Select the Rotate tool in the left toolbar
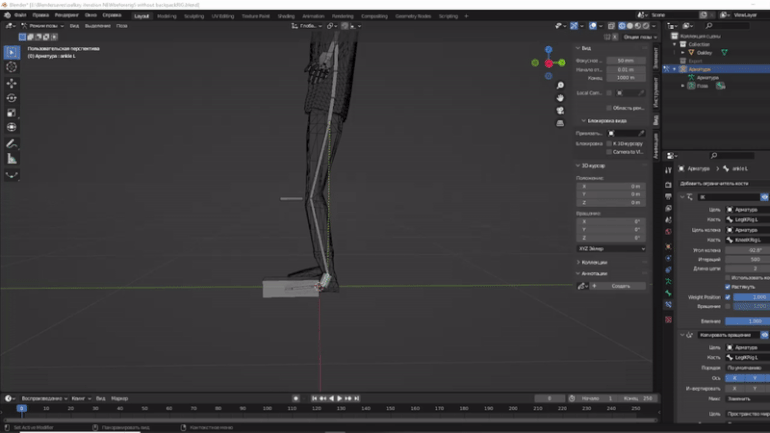 12,98
